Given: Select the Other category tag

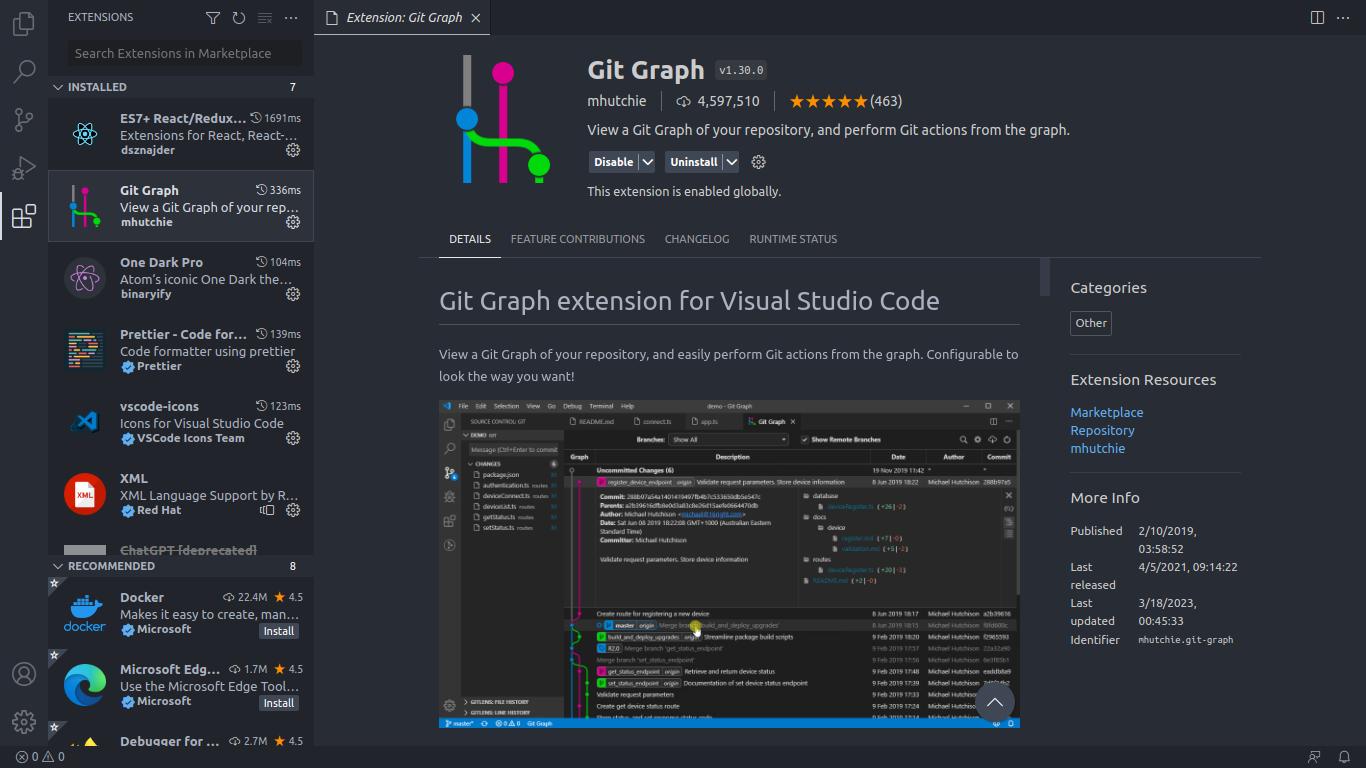Looking at the screenshot, I should 1091,323.
